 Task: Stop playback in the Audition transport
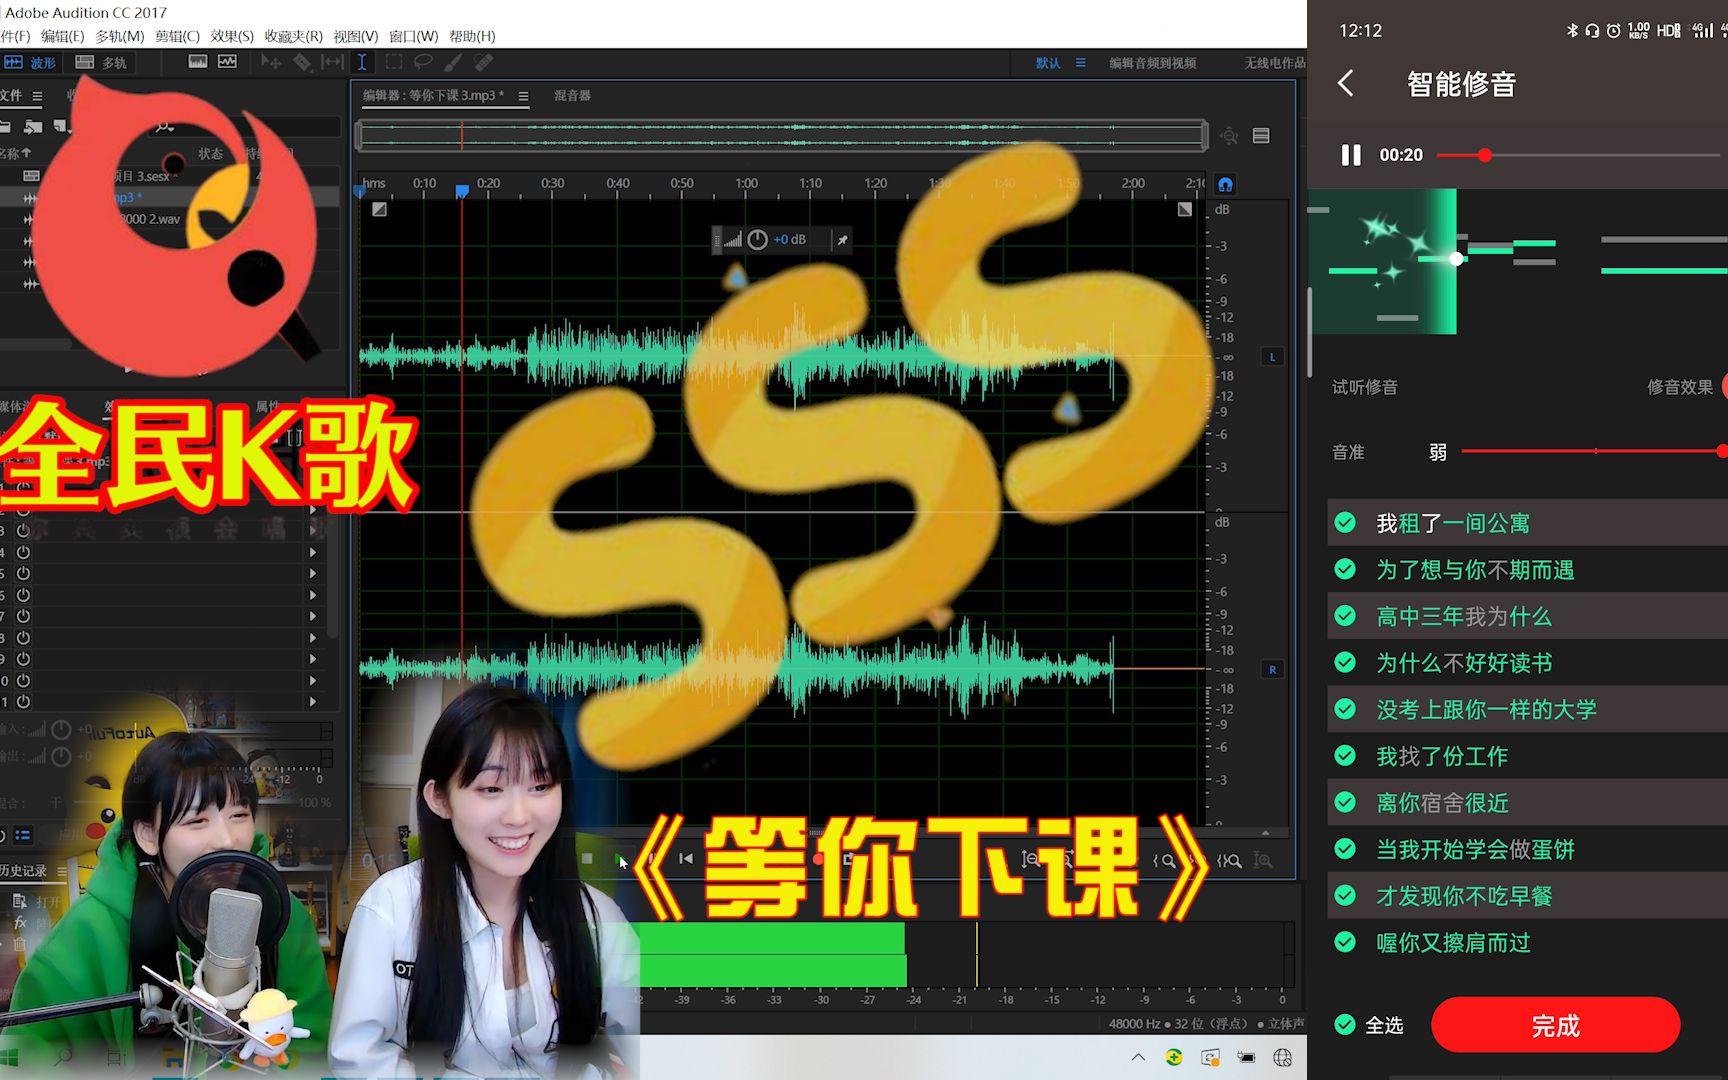point(587,858)
